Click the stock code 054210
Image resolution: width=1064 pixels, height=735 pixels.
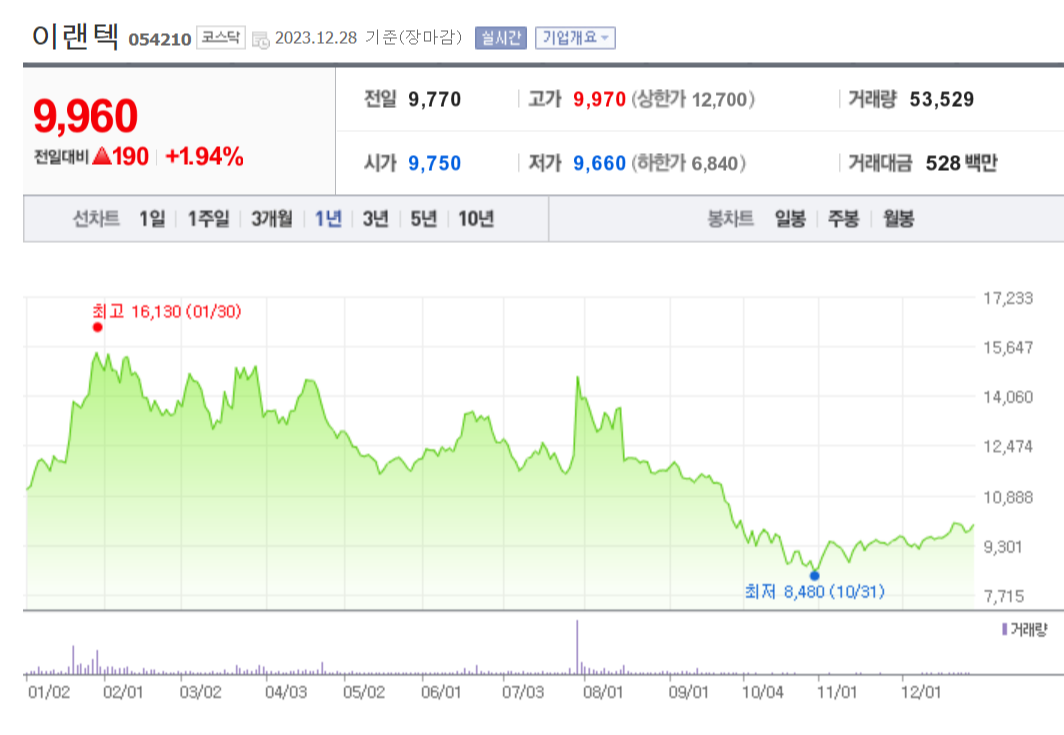pyautogui.click(x=159, y=39)
